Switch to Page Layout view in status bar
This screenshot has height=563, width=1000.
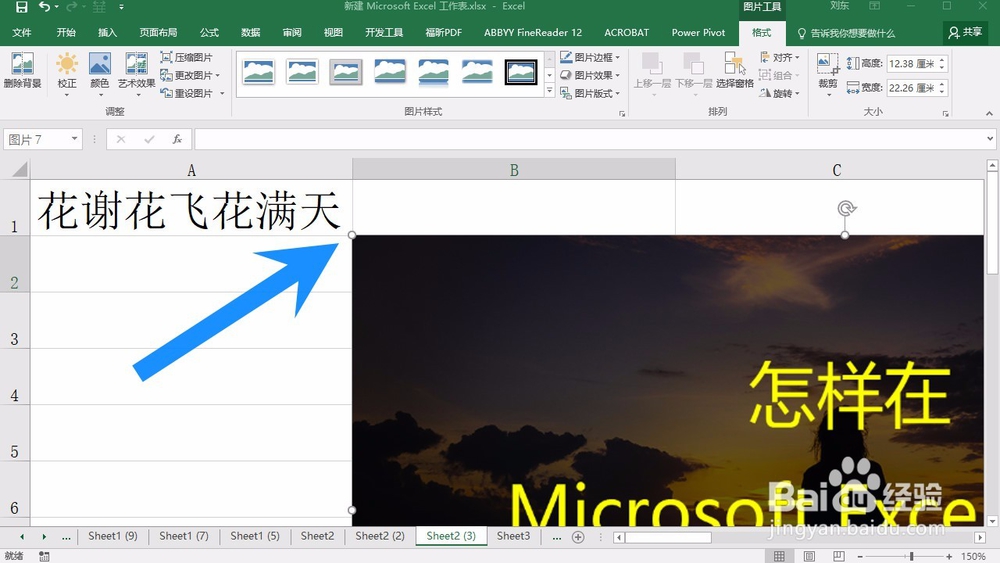pyautogui.click(x=809, y=556)
